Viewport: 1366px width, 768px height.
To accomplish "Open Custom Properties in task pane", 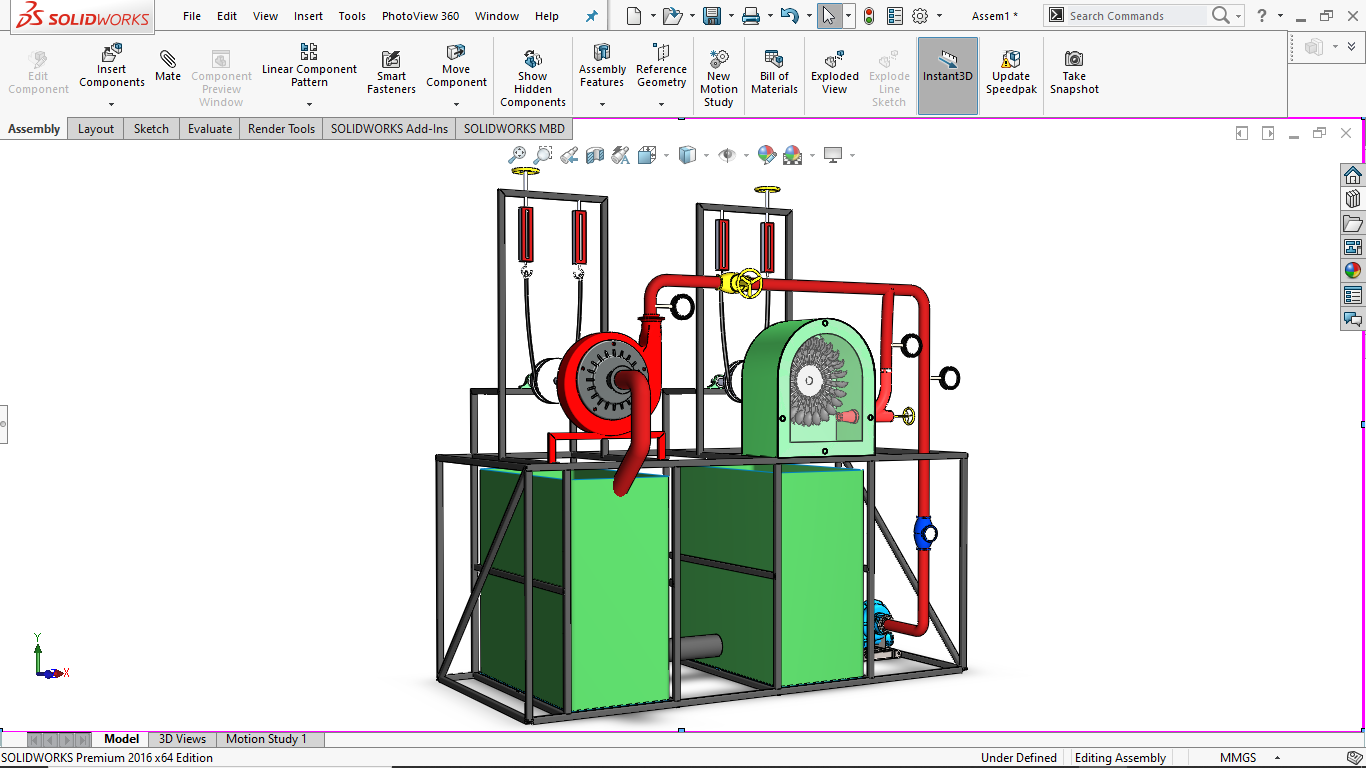I will pos(1353,295).
